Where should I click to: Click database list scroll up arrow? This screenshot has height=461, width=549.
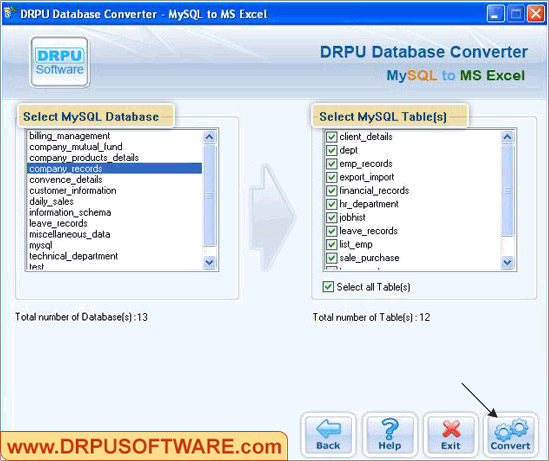209,137
